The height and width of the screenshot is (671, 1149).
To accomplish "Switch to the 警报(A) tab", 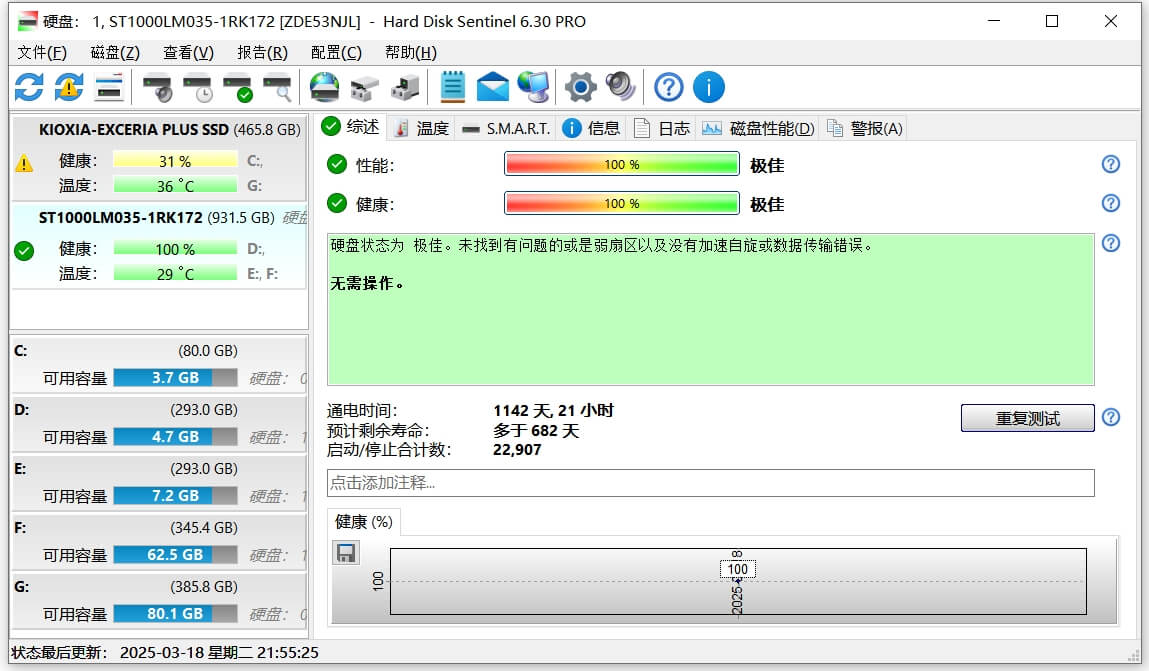I will point(865,128).
